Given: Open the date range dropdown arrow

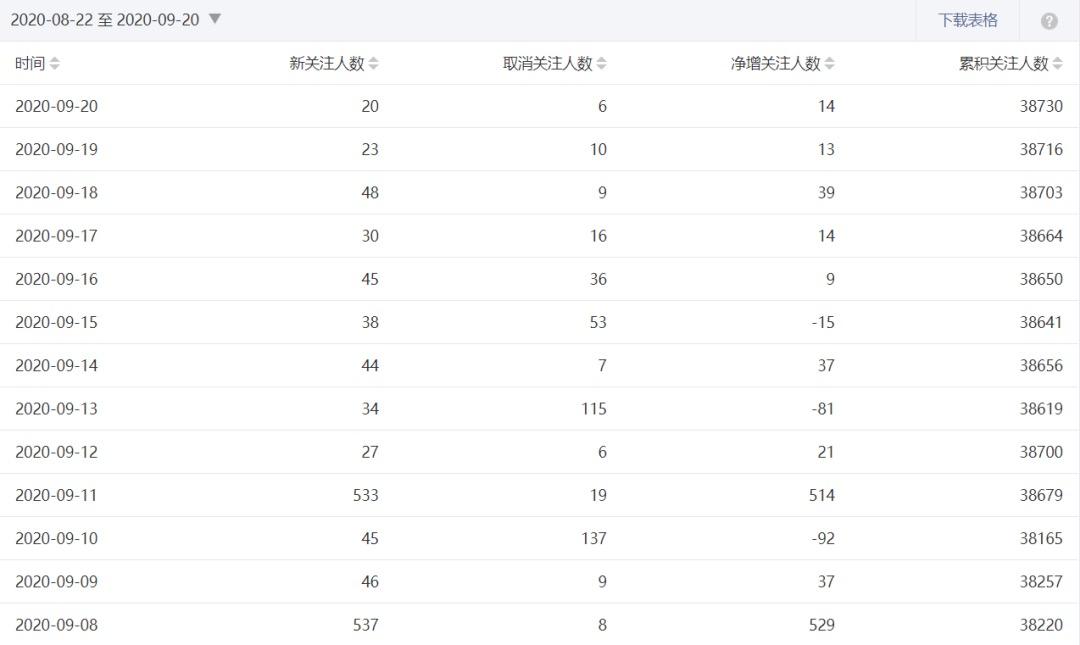Looking at the screenshot, I should (215, 19).
